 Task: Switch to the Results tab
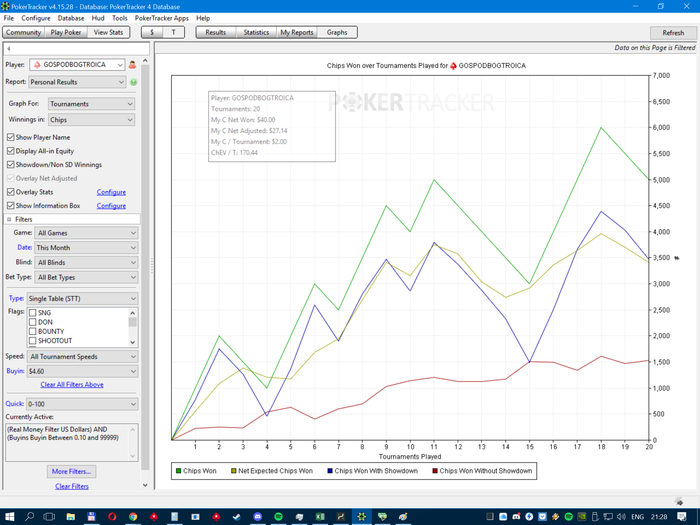point(216,33)
